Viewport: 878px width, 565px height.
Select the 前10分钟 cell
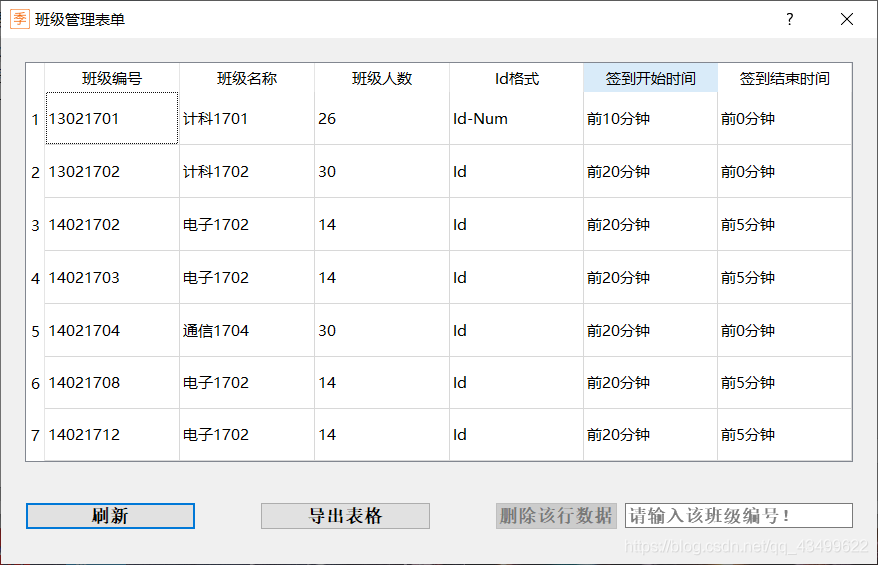(650, 119)
